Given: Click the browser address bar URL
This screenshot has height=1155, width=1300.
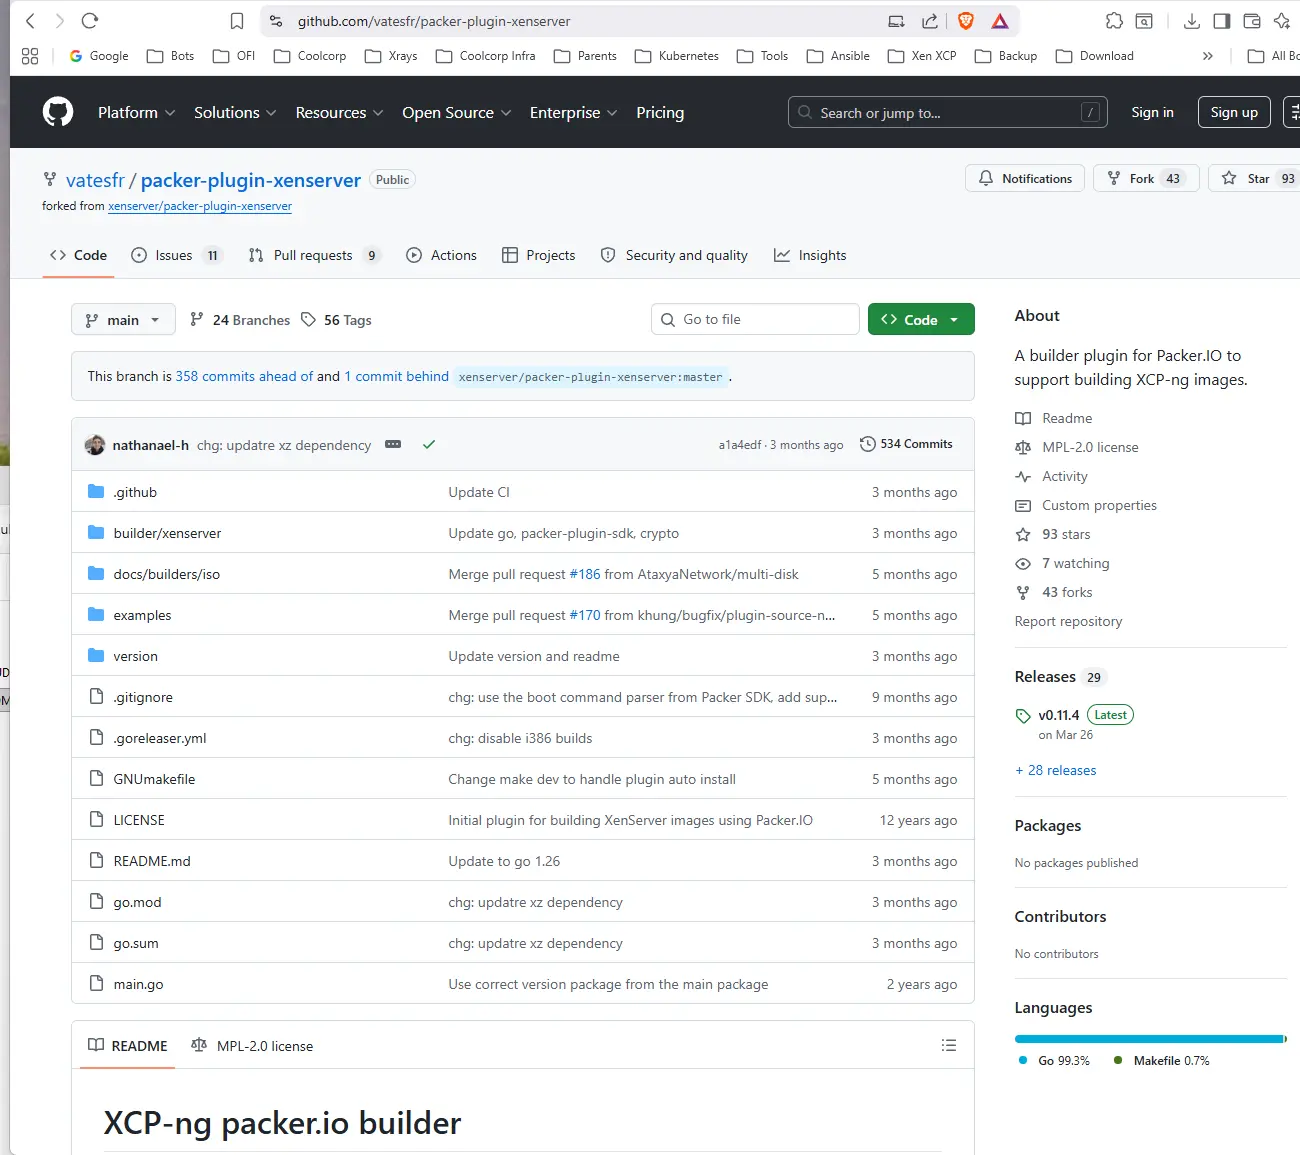Looking at the screenshot, I should tap(434, 21).
